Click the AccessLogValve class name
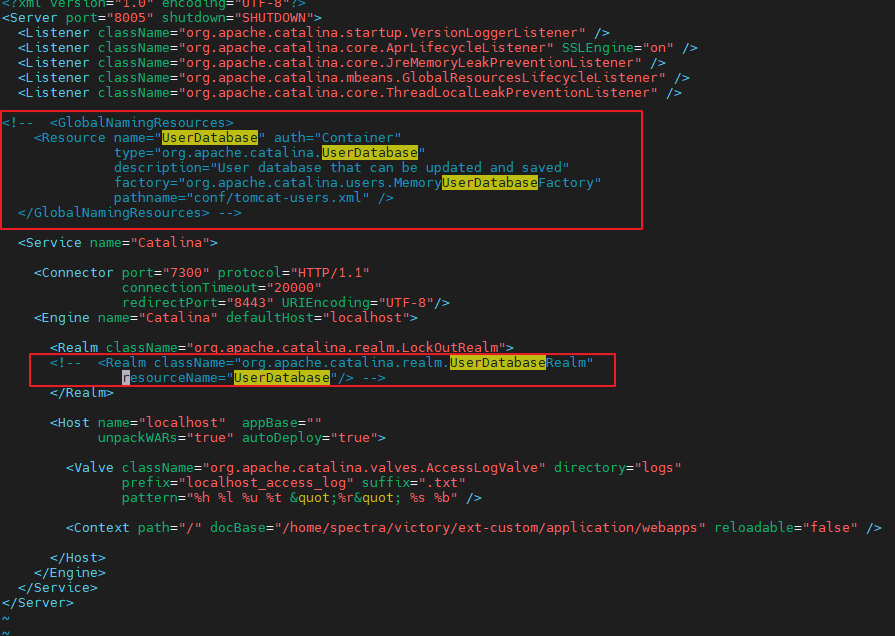 tap(374, 468)
